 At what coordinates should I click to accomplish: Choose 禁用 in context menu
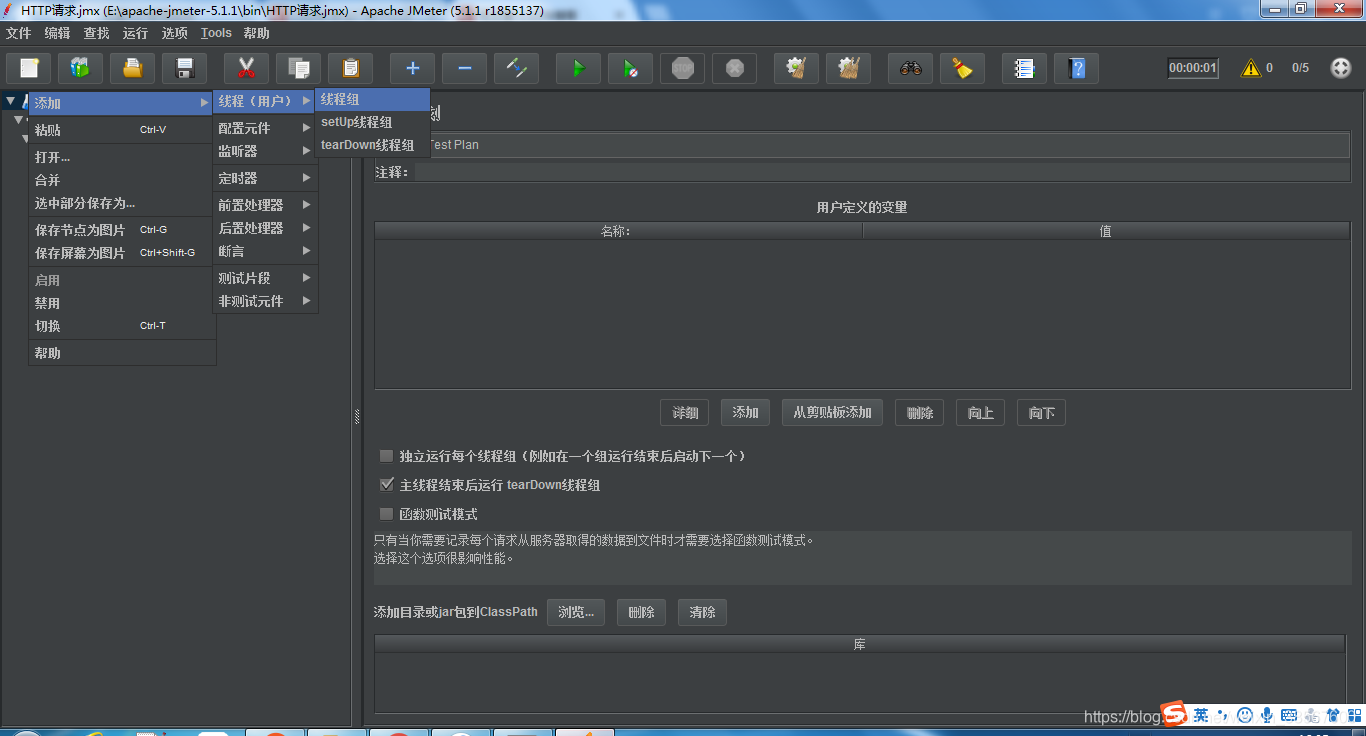click(121, 303)
